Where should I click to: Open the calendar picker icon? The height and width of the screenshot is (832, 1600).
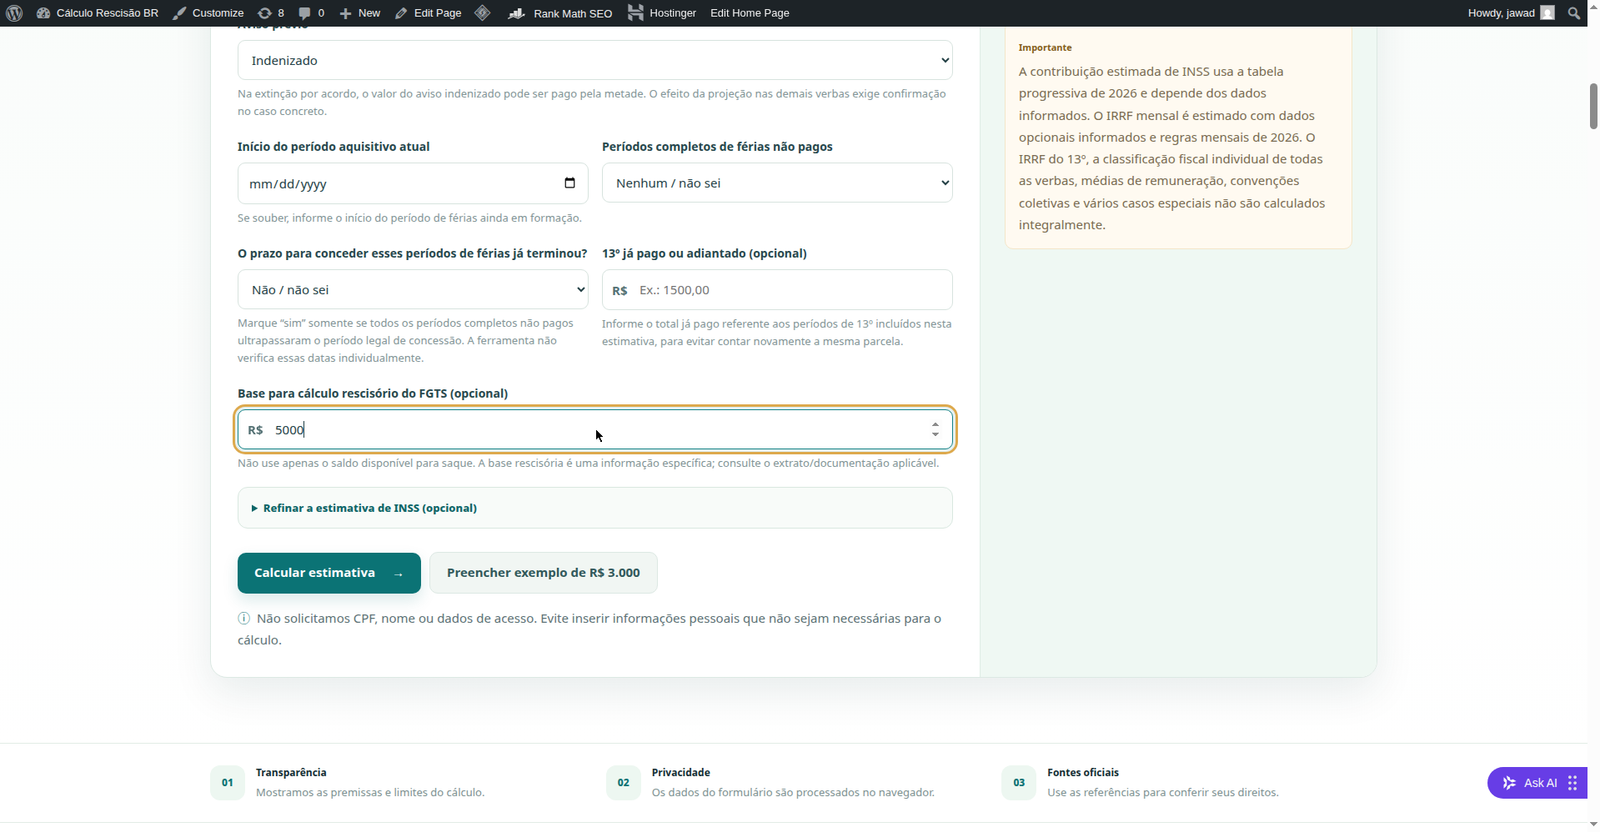pos(570,183)
